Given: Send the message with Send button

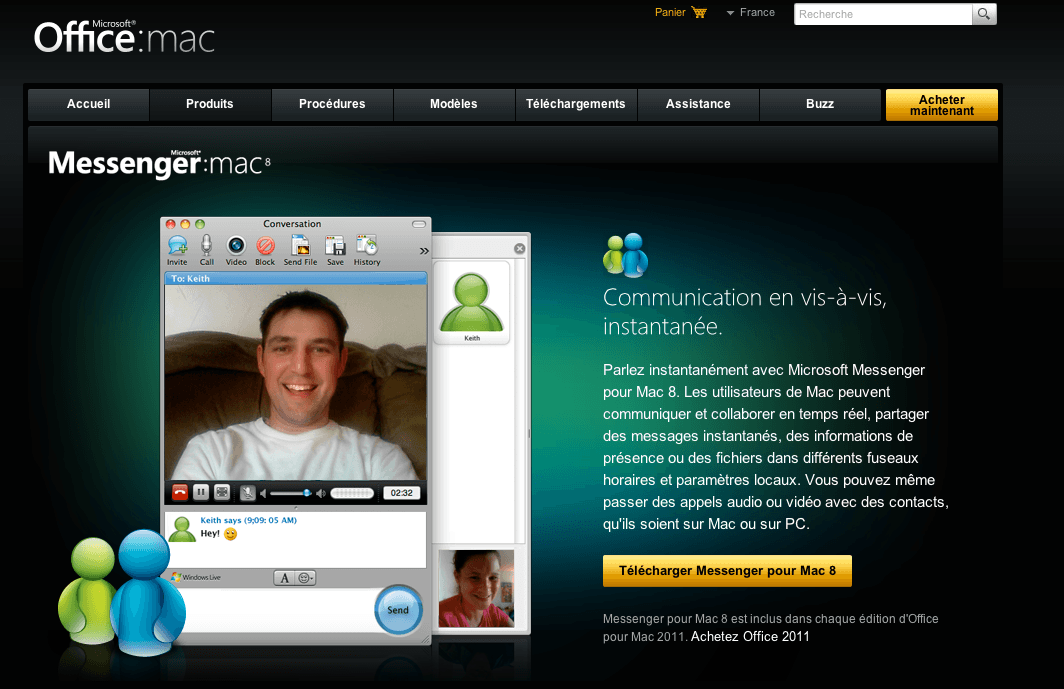Looking at the screenshot, I should coord(398,610).
